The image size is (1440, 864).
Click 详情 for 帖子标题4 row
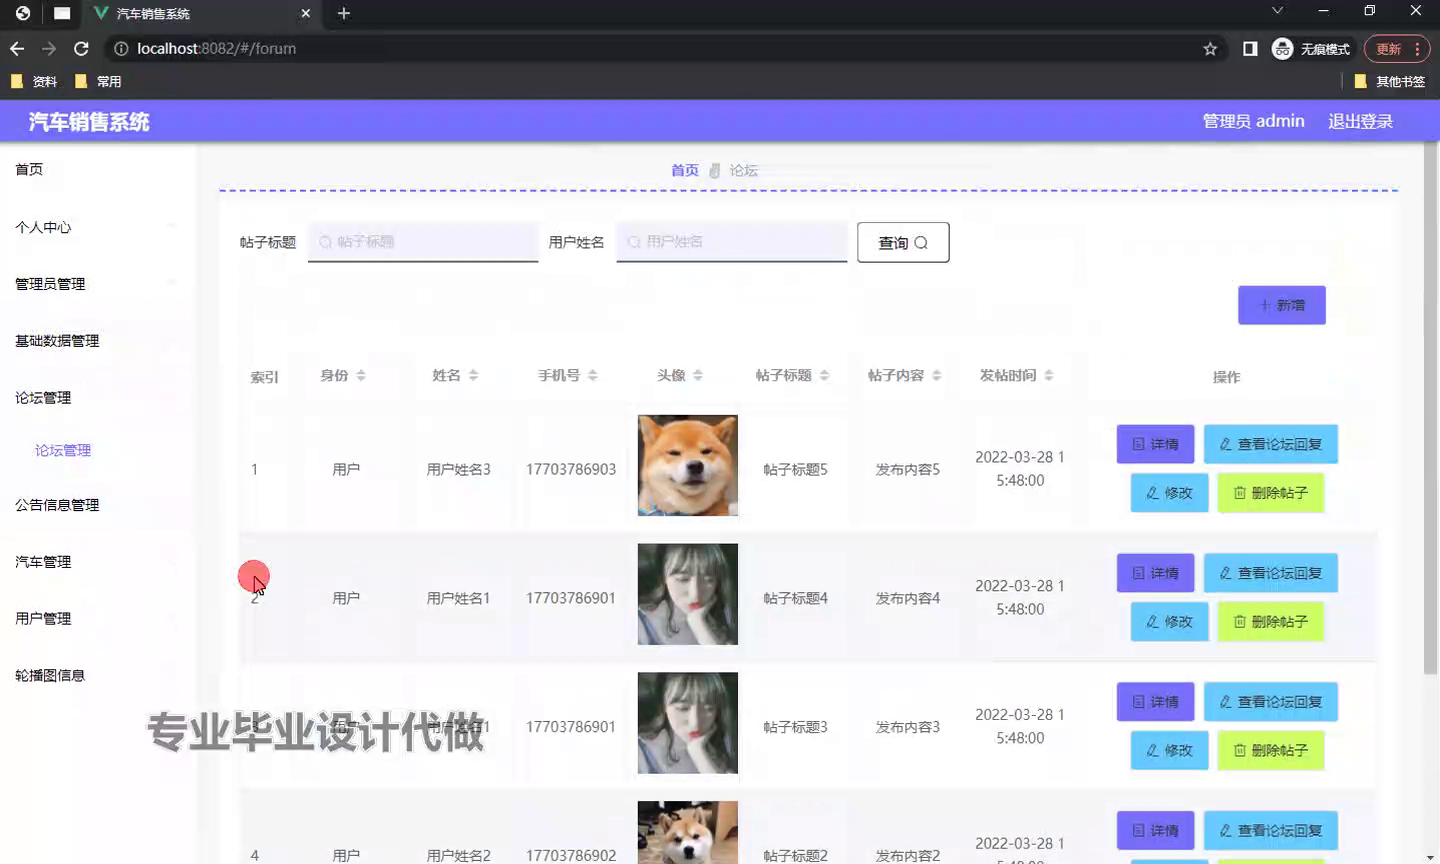(x=1155, y=573)
